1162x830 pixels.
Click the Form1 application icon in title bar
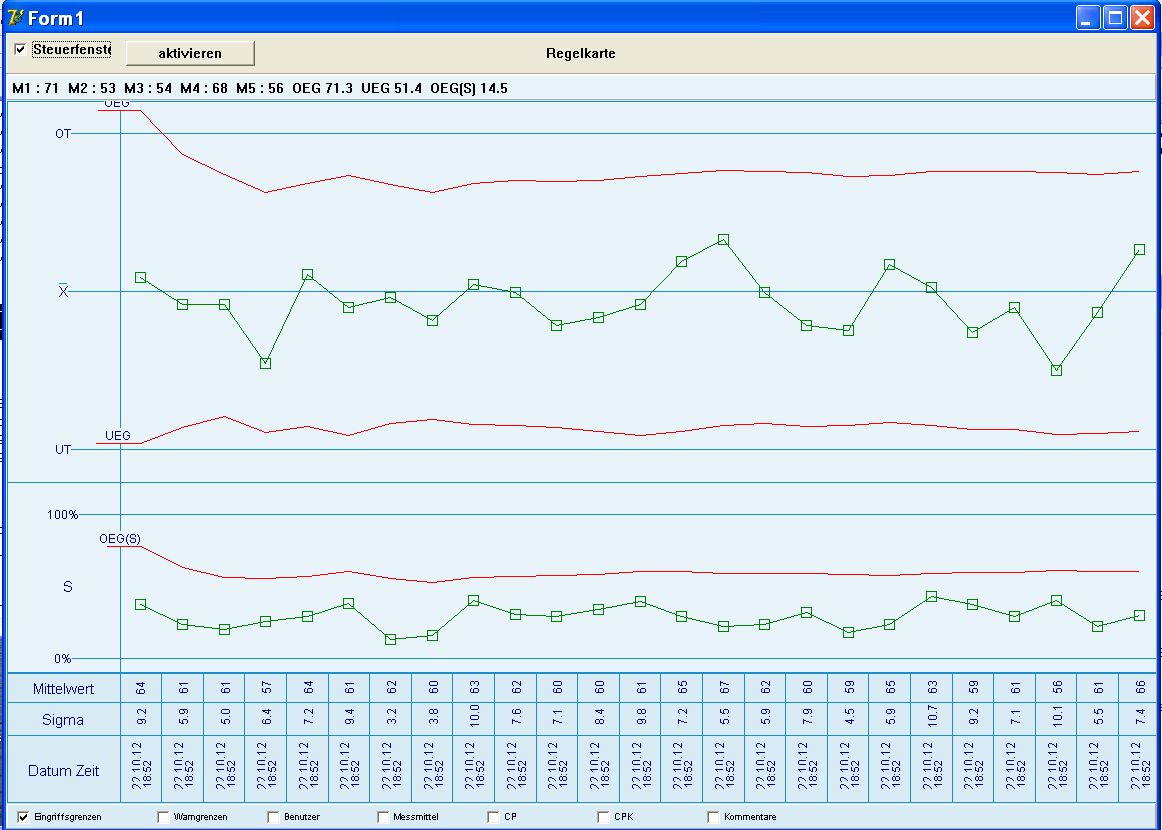click(14, 18)
